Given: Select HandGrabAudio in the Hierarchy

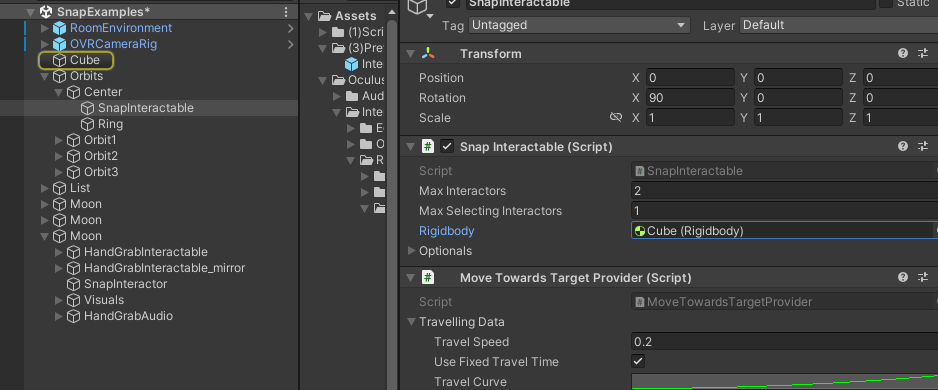Looking at the screenshot, I should pos(129,316).
